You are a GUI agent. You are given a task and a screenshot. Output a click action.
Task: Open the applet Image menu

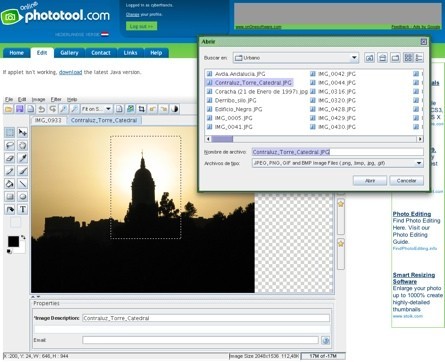tap(38, 99)
